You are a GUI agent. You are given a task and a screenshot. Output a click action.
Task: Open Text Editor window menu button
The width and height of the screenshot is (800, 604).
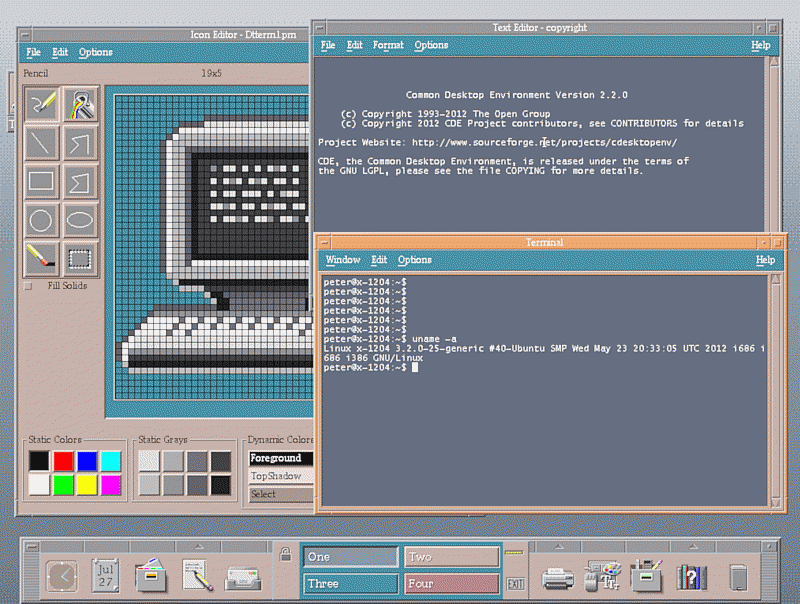click(319, 28)
